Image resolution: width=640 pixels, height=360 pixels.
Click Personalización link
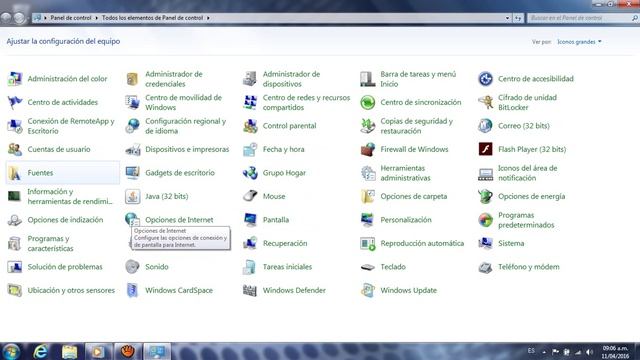(x=406, y=220)
